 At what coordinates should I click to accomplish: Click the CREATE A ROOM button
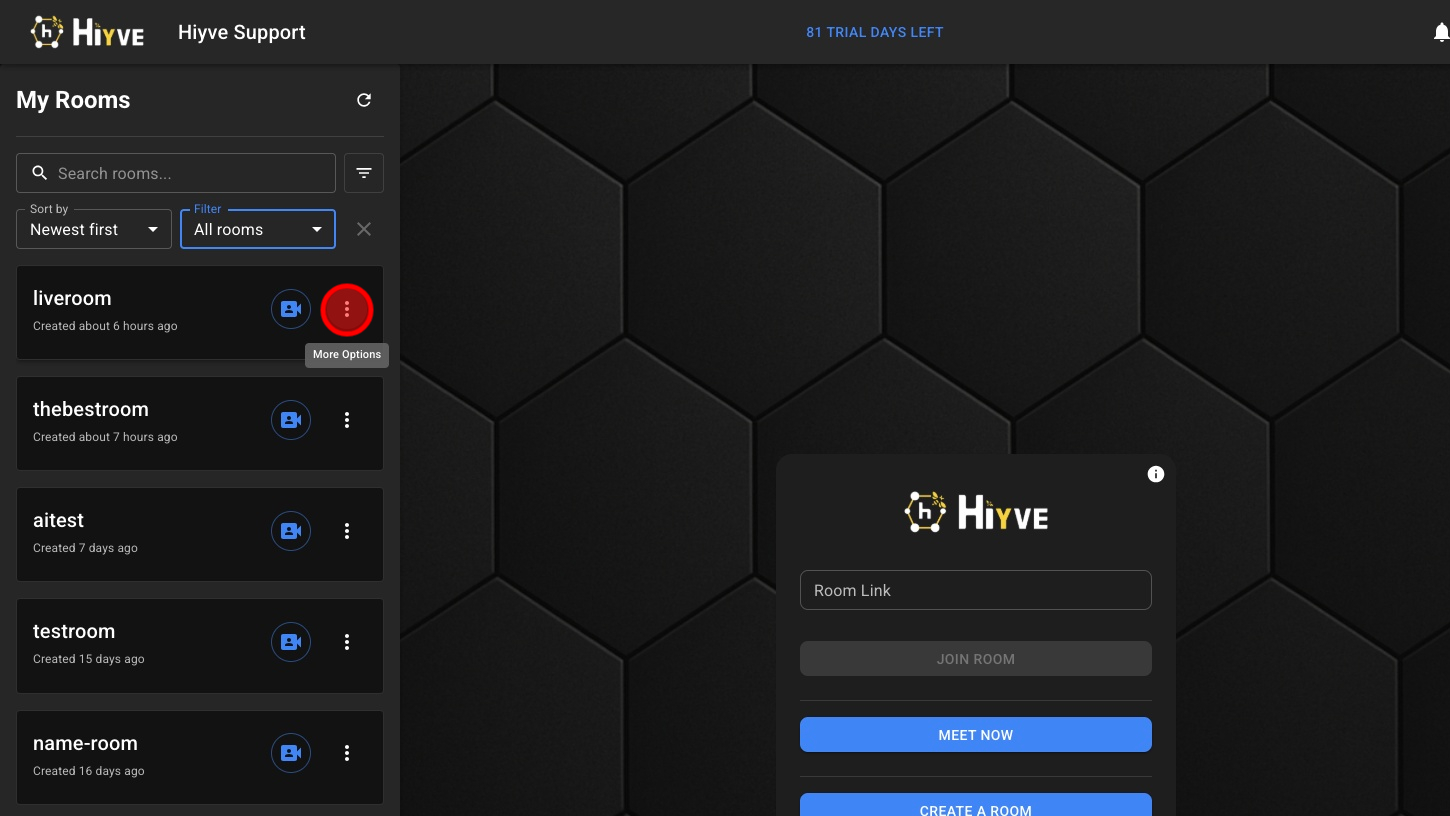point(975,805)
